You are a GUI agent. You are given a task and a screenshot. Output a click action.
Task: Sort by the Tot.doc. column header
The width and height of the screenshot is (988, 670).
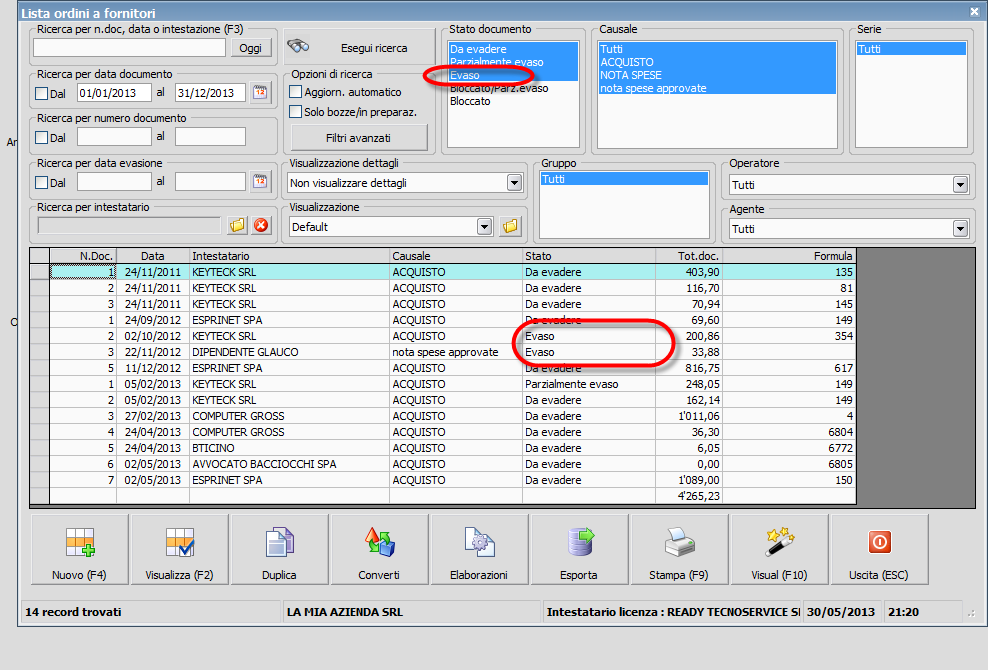688,256
